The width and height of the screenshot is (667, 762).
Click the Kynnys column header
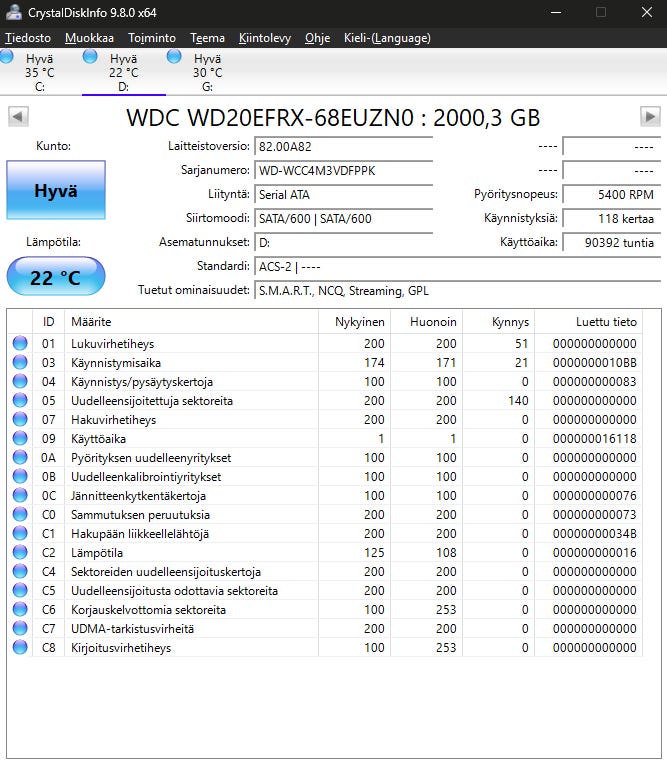499,322
